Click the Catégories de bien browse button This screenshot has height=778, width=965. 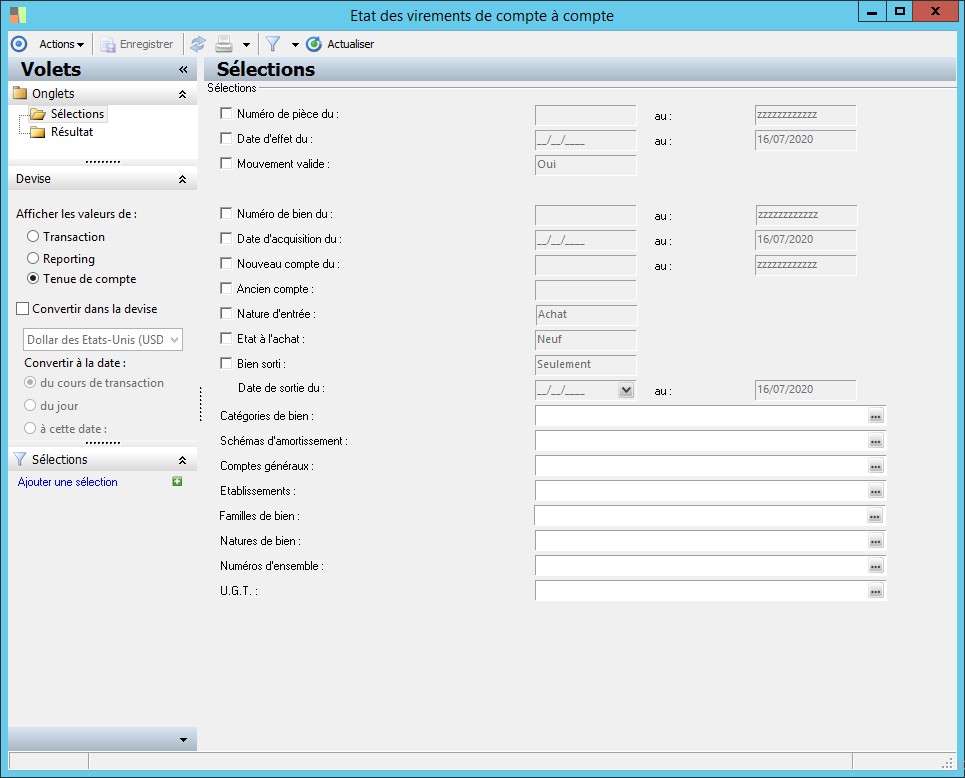(875, 417)
